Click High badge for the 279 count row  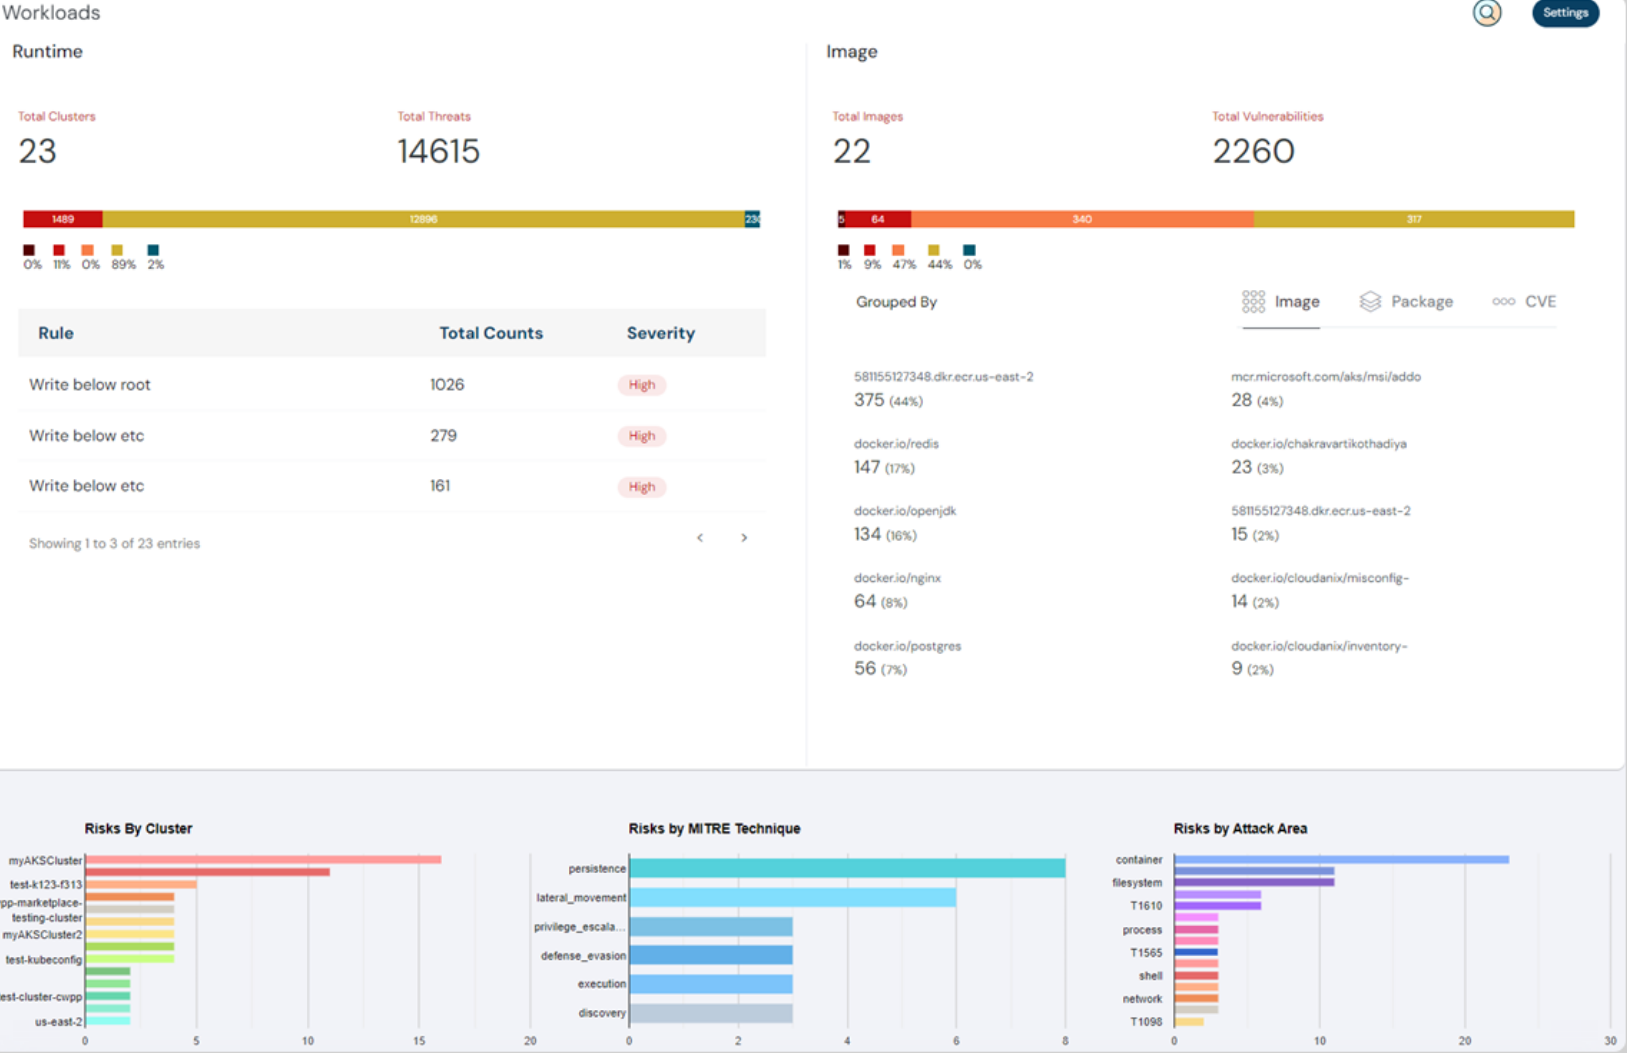[641, 436]
